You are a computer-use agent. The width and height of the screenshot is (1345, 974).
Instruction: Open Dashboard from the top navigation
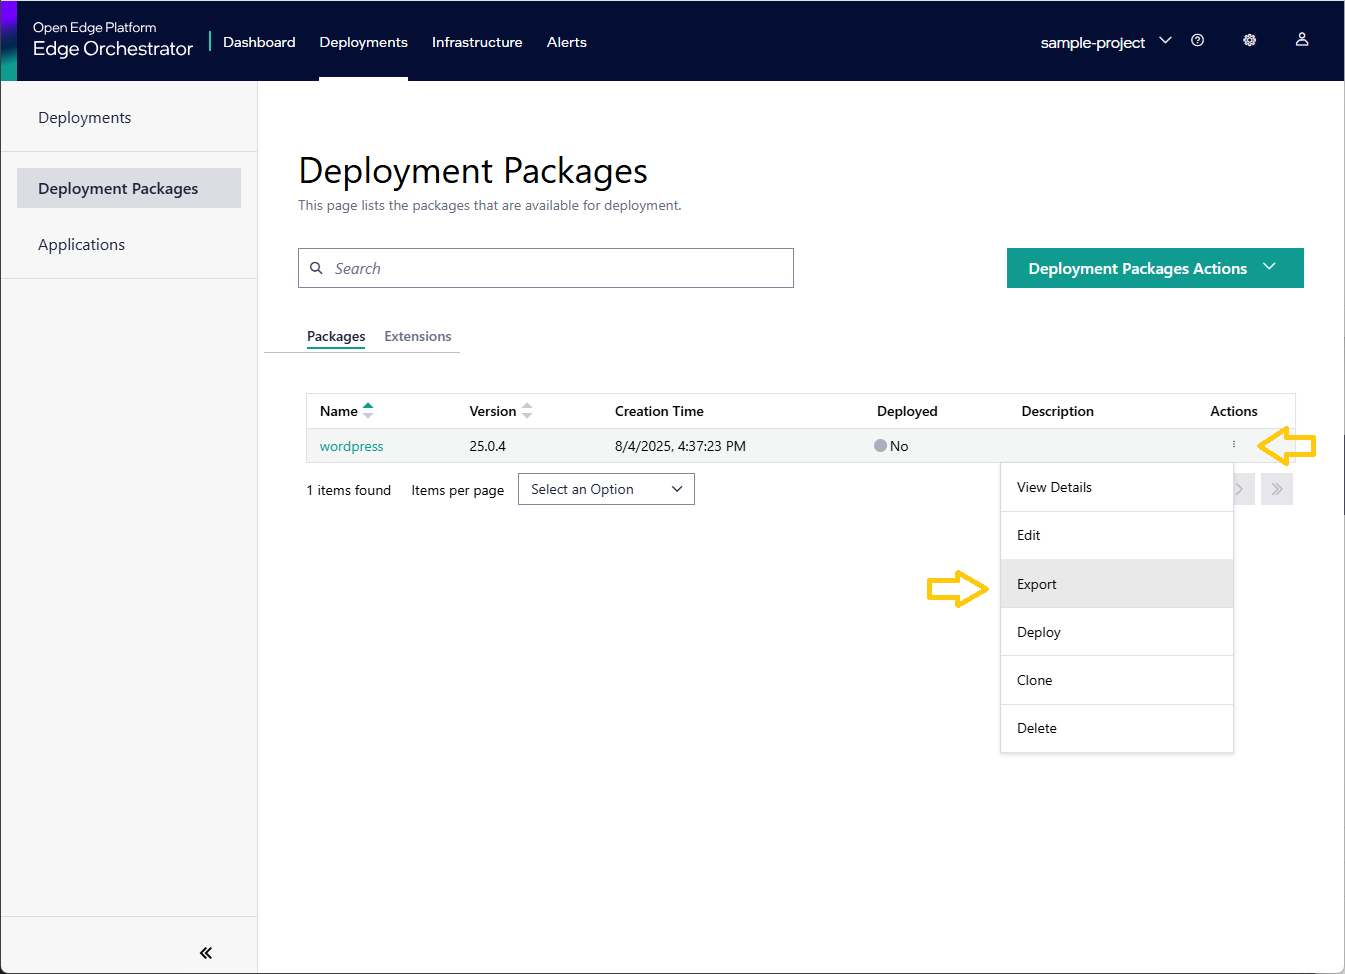(x=259, y=42)
